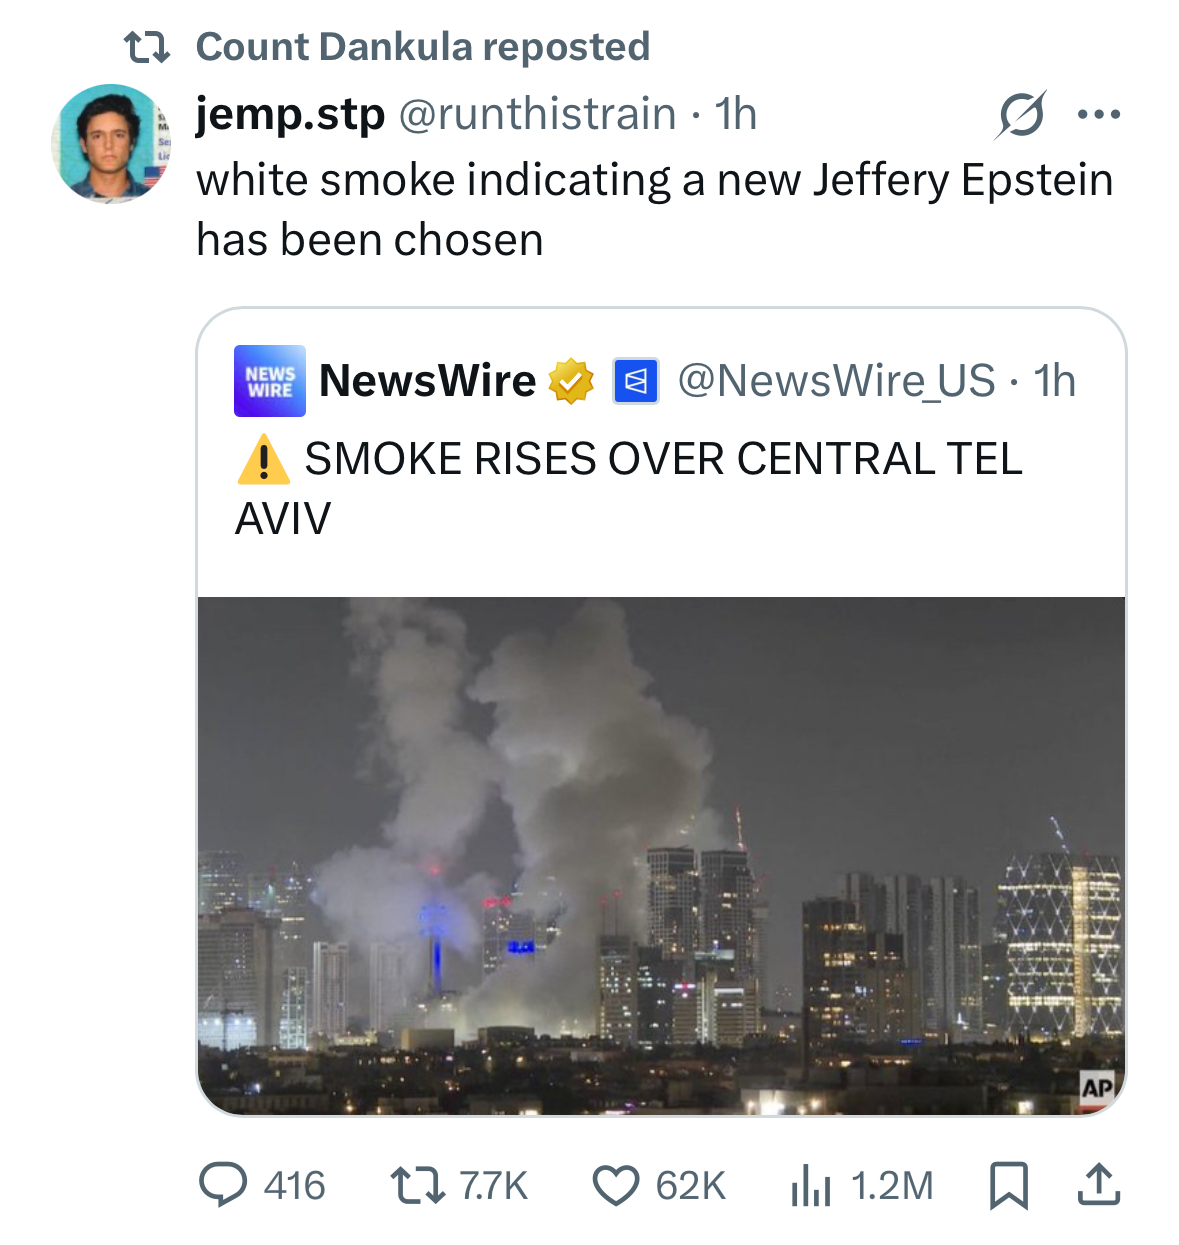Open the view analytics bar chart icon
Viewport: 1179px width, 1245px height.
click(810, 1186)
